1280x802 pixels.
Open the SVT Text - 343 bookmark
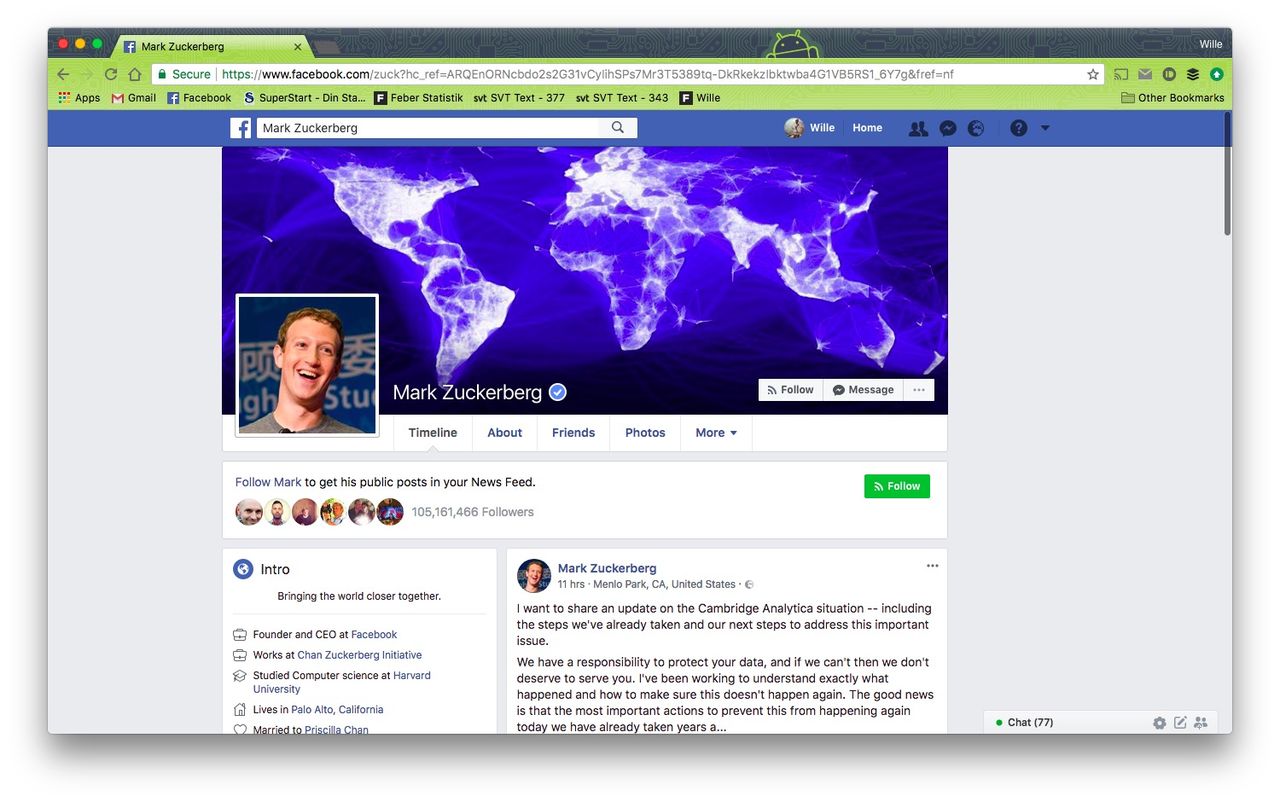point(622,98)
